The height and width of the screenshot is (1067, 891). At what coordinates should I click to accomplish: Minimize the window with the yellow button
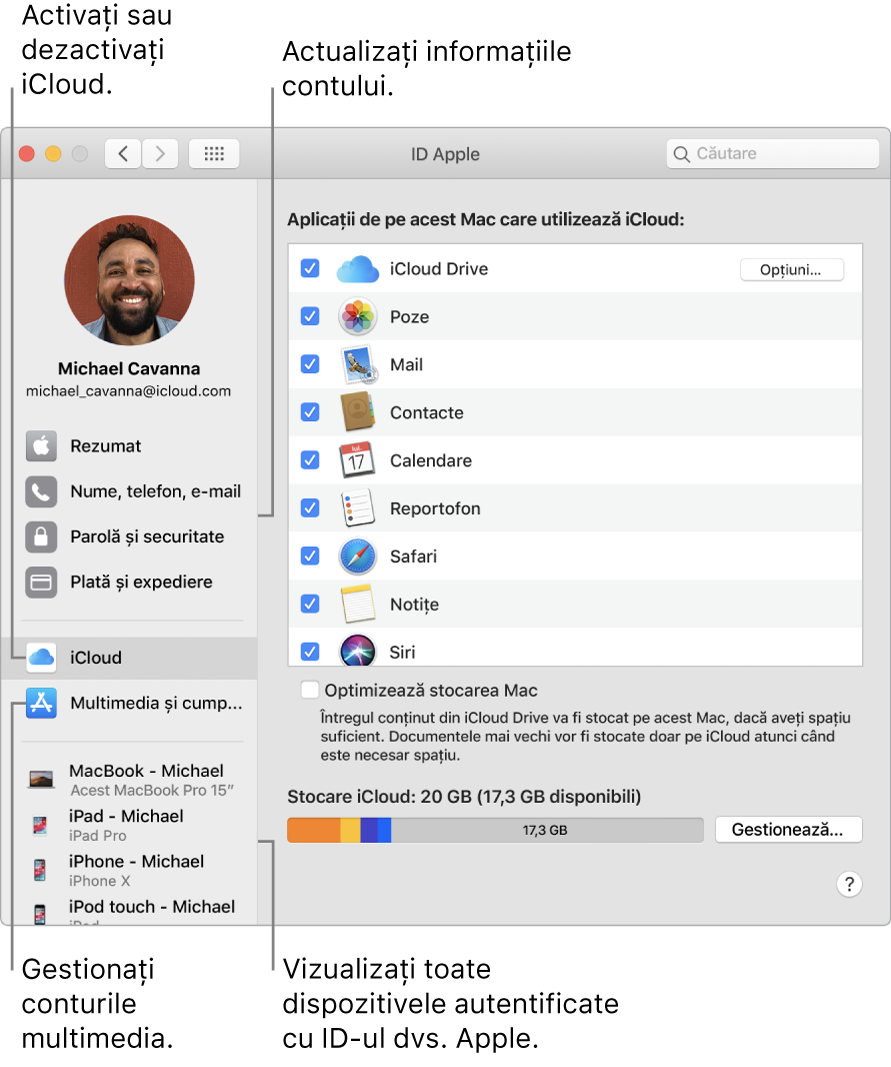(x=53, y=154)
